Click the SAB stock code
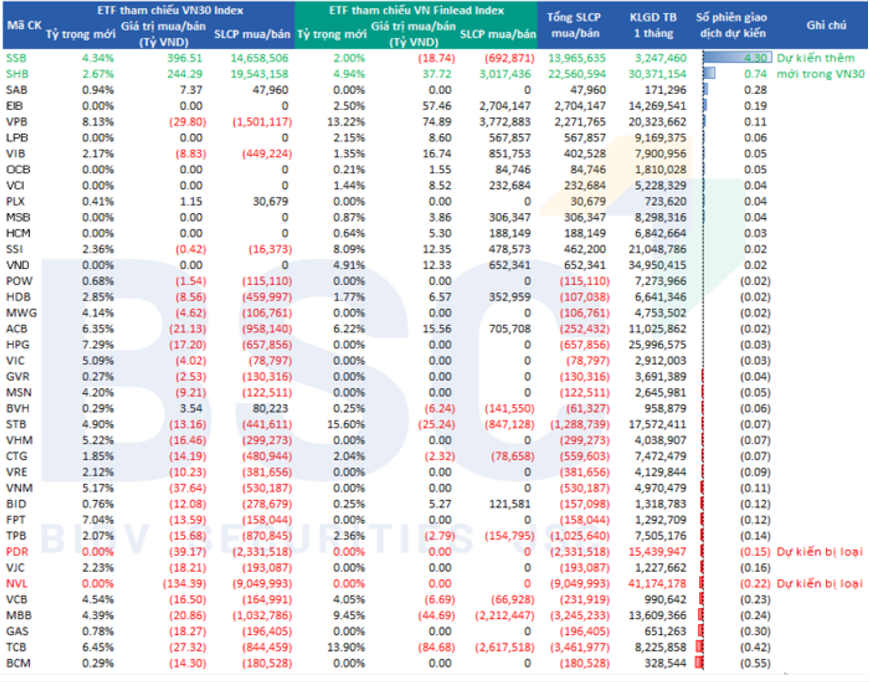The height and width of the screenshot is (682, 870). [17, 90]
